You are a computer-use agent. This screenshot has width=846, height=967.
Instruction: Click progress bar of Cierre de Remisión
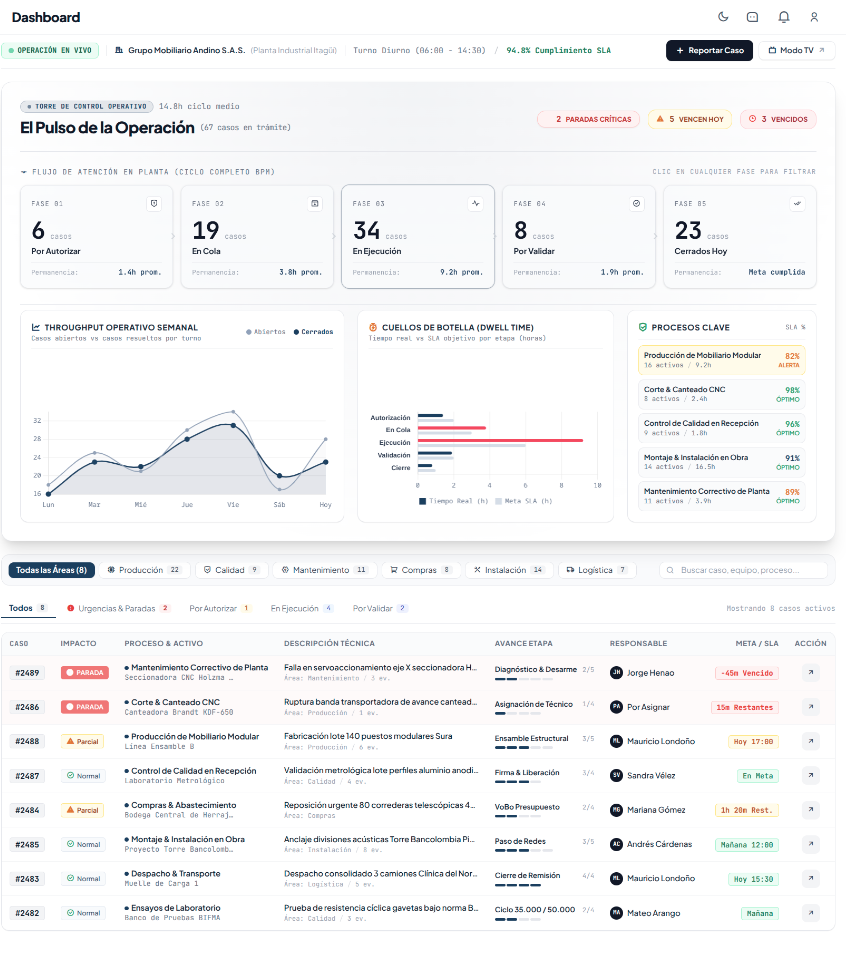(517, 885)
